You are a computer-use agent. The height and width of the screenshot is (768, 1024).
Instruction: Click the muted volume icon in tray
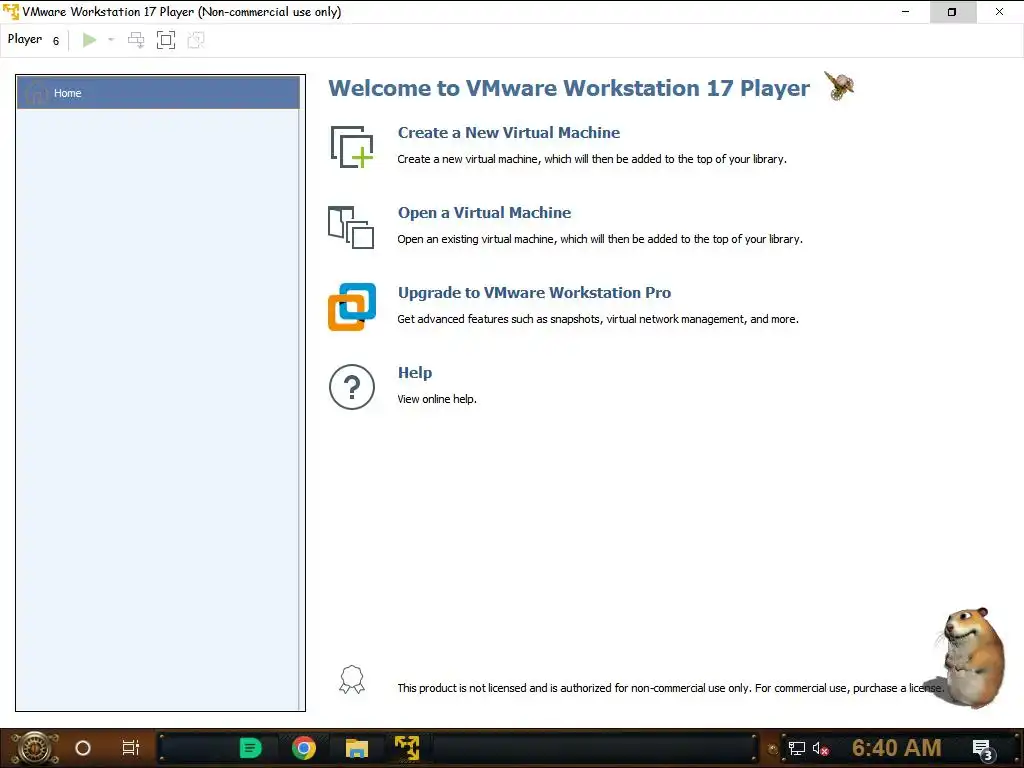pos(821,748)
